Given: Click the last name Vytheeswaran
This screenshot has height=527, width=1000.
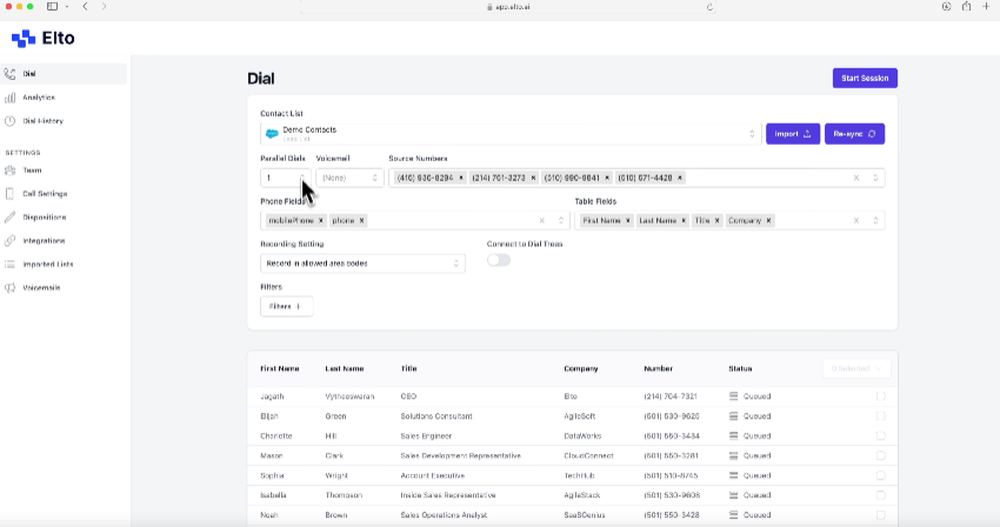Looking at the screenshot, I should click(349, 397).
